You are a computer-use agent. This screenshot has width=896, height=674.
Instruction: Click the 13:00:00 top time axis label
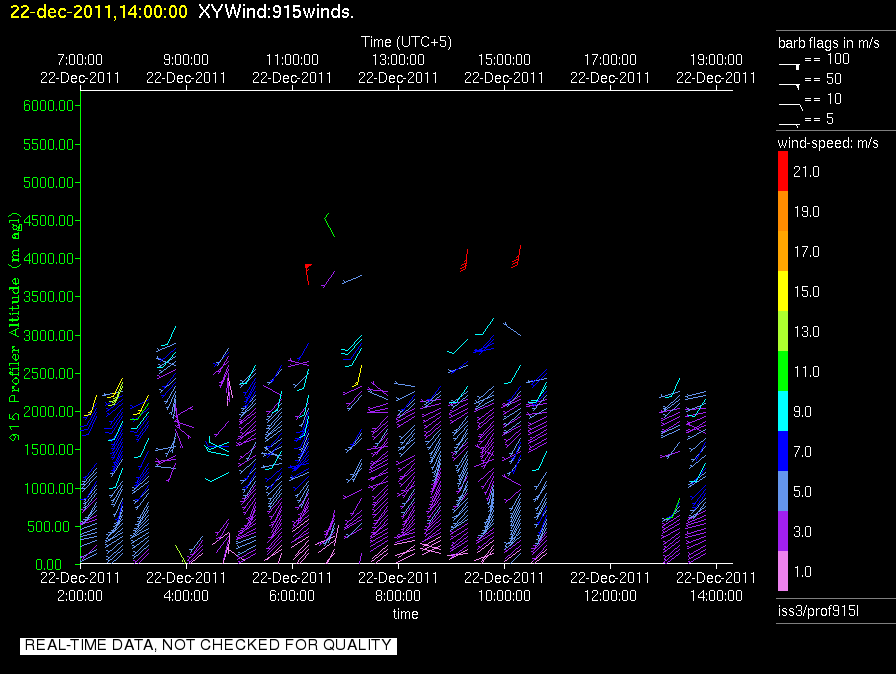(x=398, y=60)
